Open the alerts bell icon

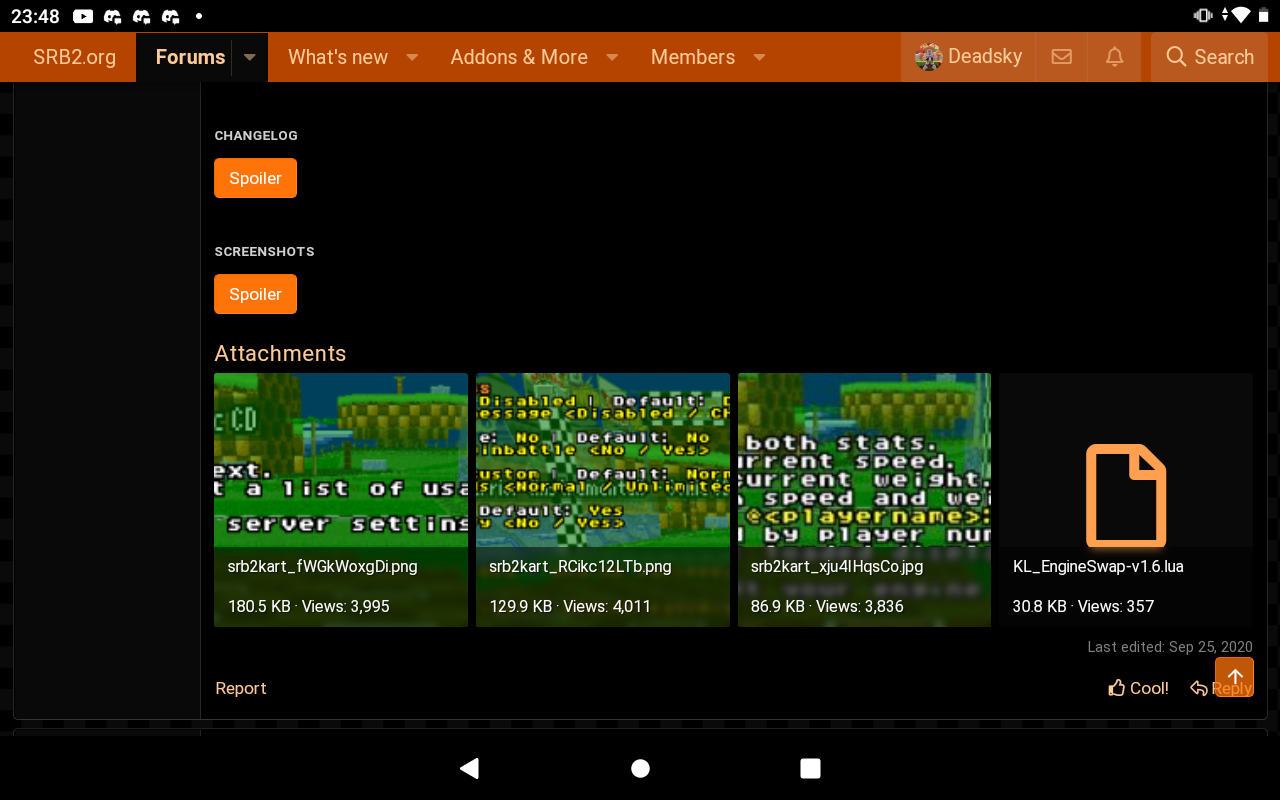pyautogui.click(x=1114, y=57)
